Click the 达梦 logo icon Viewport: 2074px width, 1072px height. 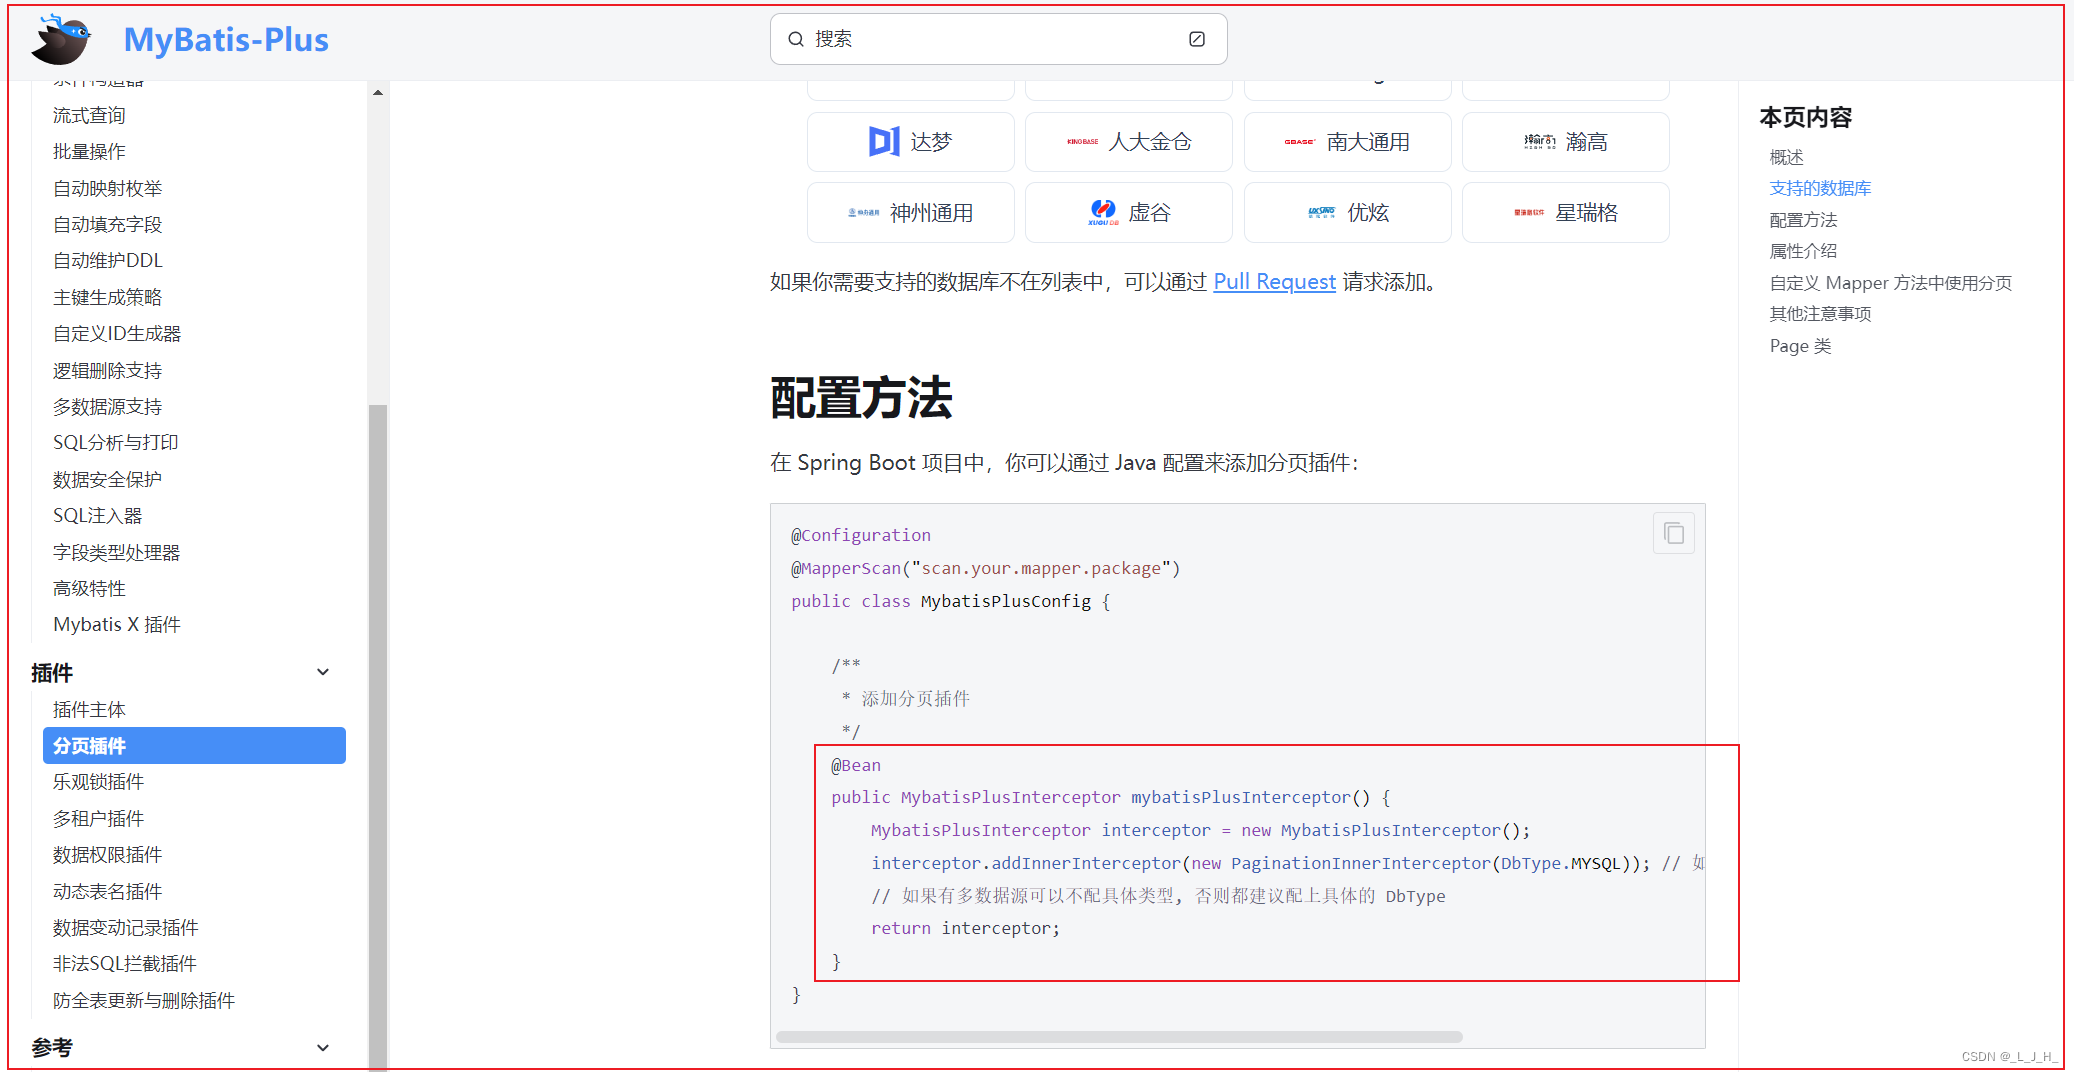click(x=884, y=142)
